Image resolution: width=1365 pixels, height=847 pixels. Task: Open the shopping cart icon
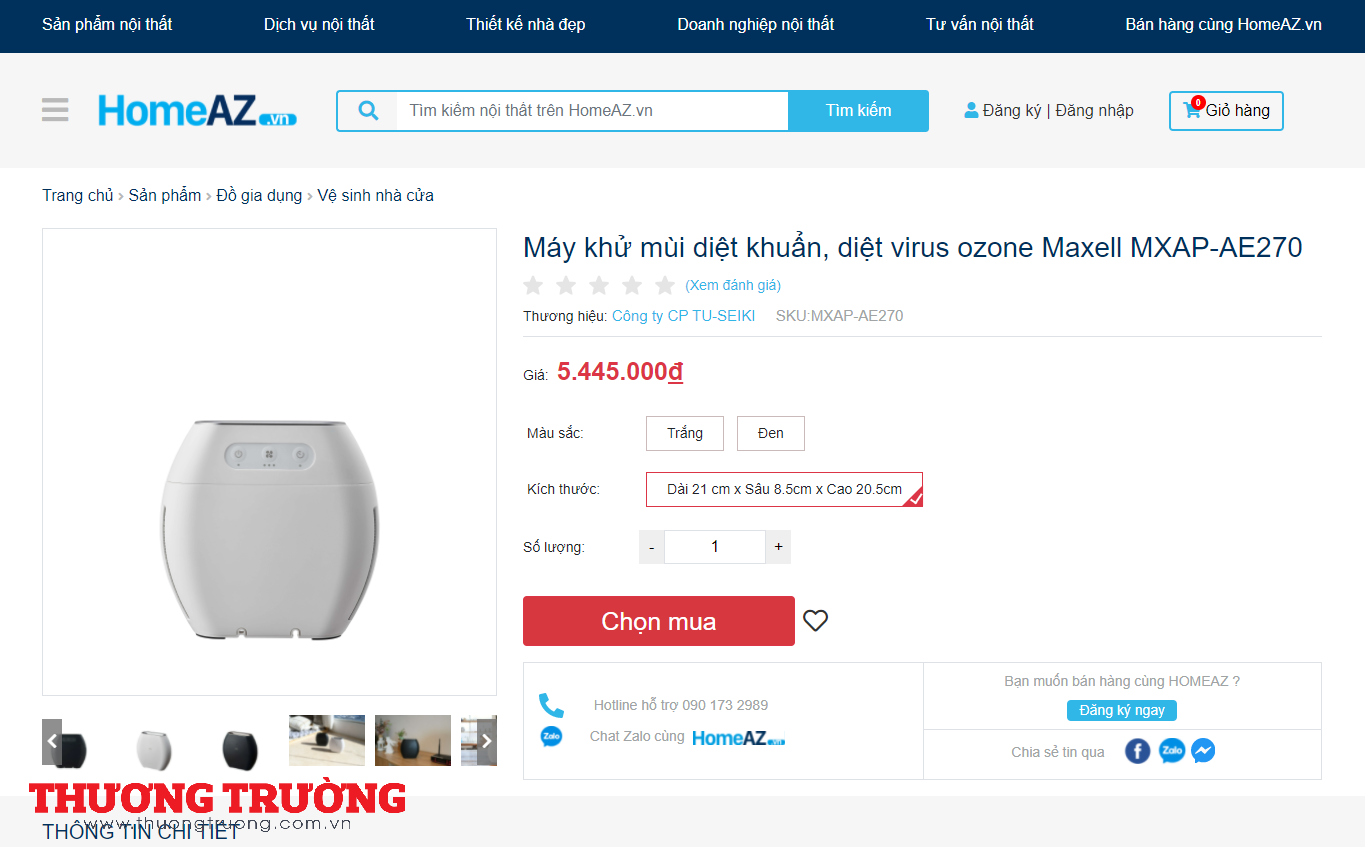point(1192,110)
